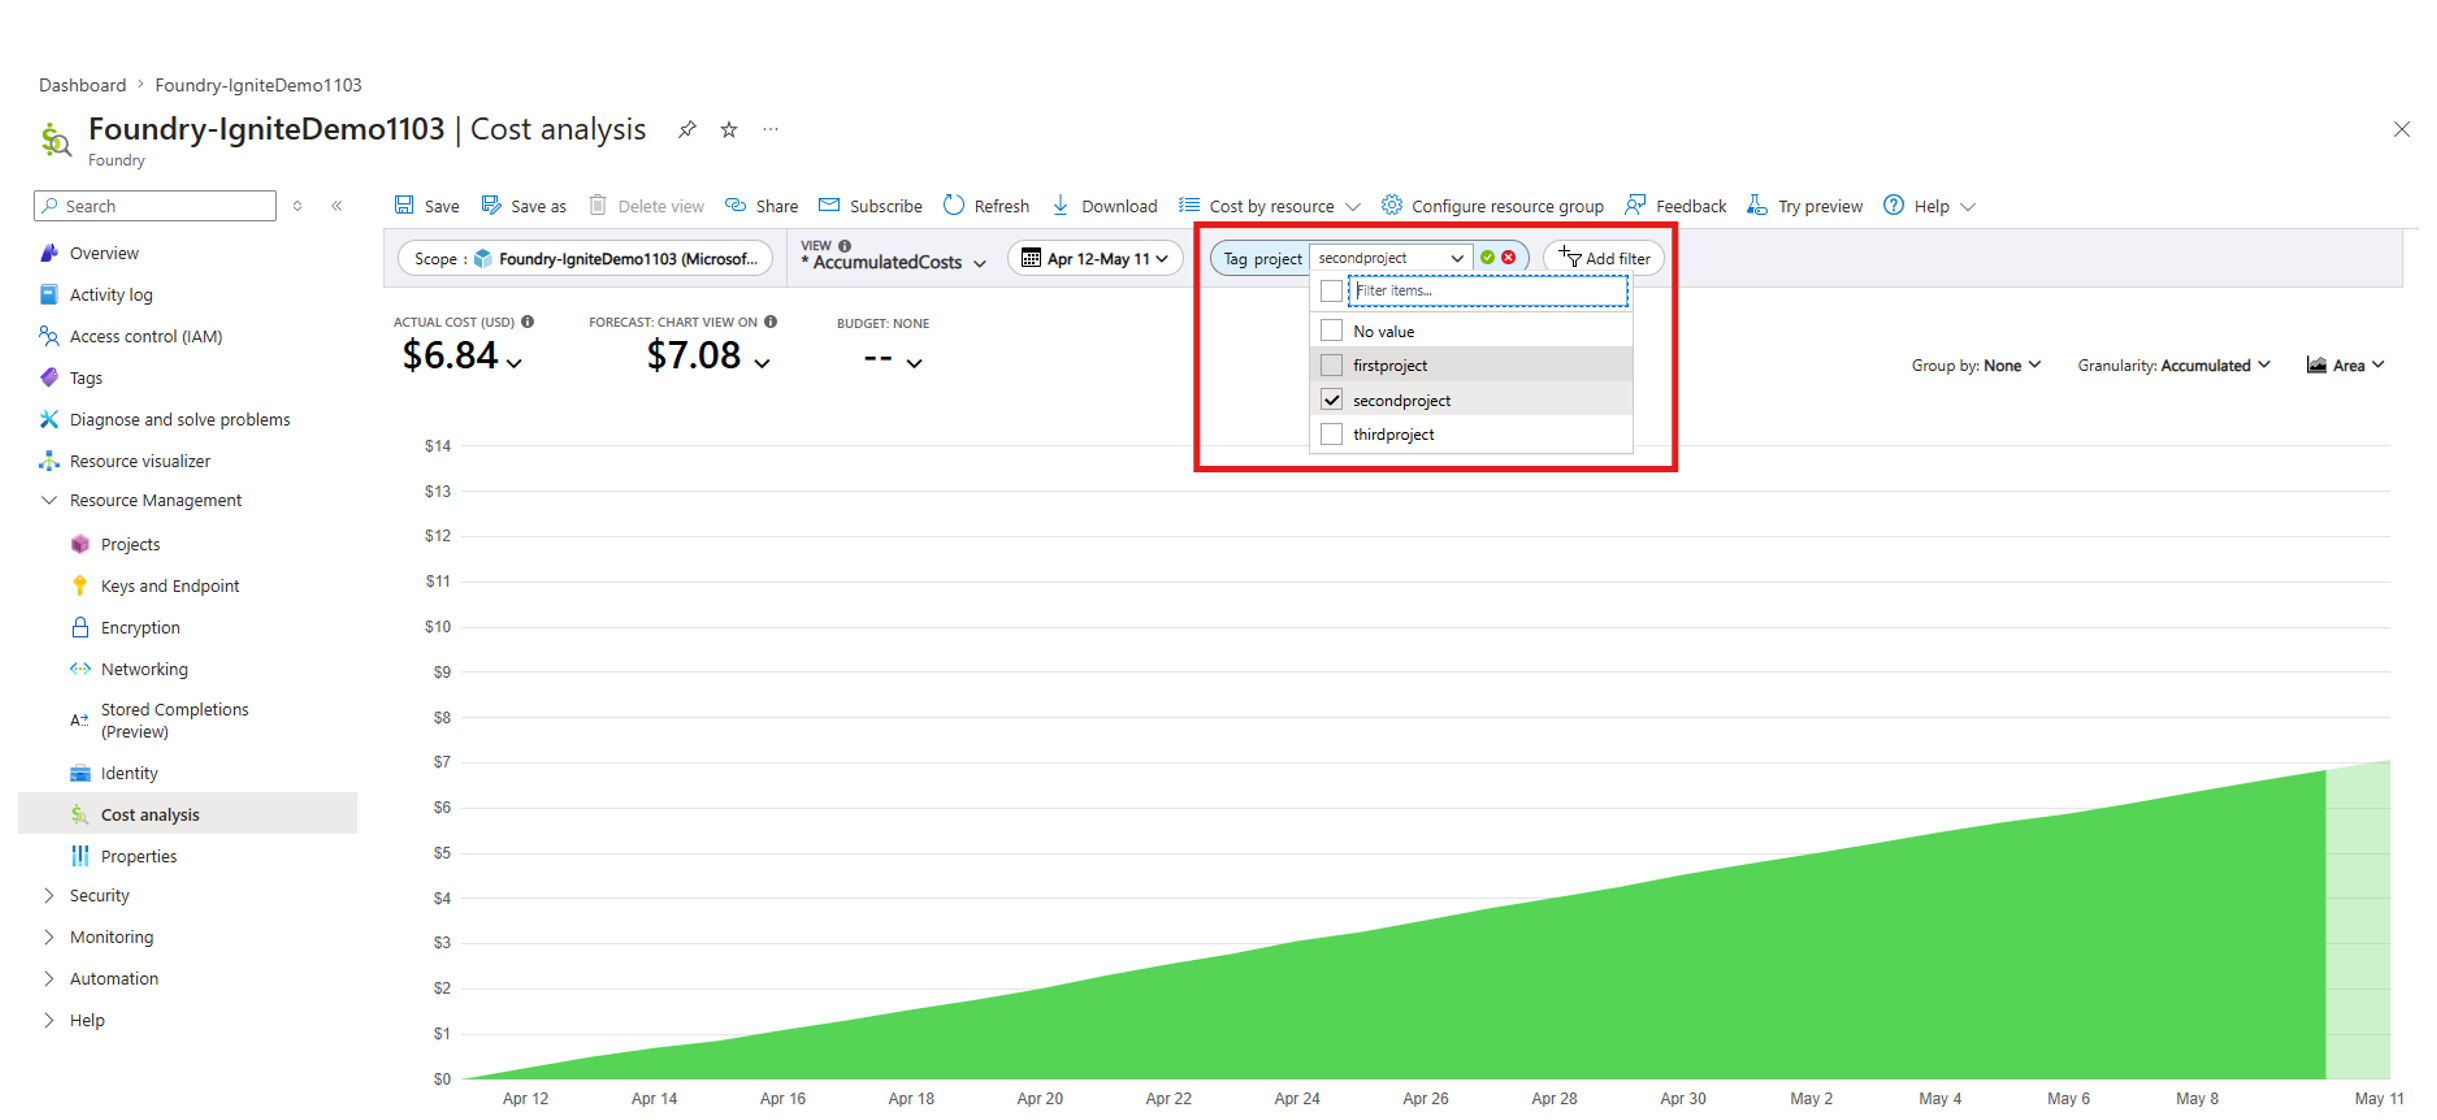
Task: Open Tags in the sidebar
Action: [86, 378]
